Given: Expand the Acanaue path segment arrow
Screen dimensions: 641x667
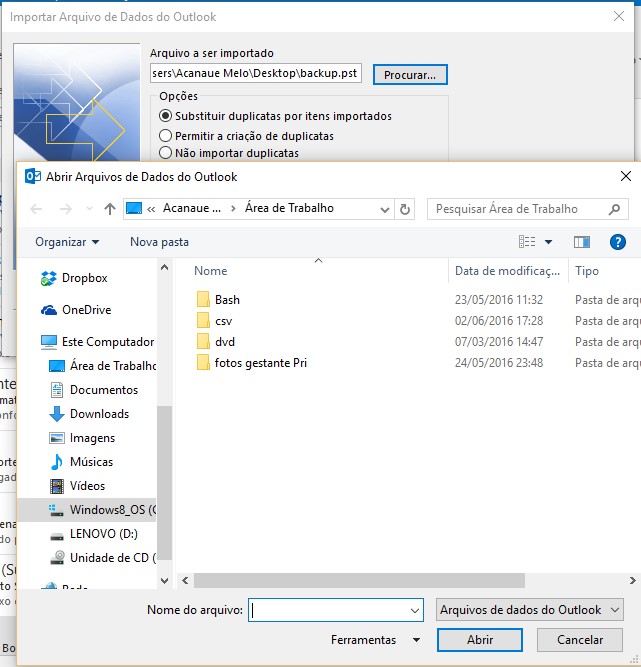Looking at the screenshot, I should pyautogui.click(x=233, y=209).
